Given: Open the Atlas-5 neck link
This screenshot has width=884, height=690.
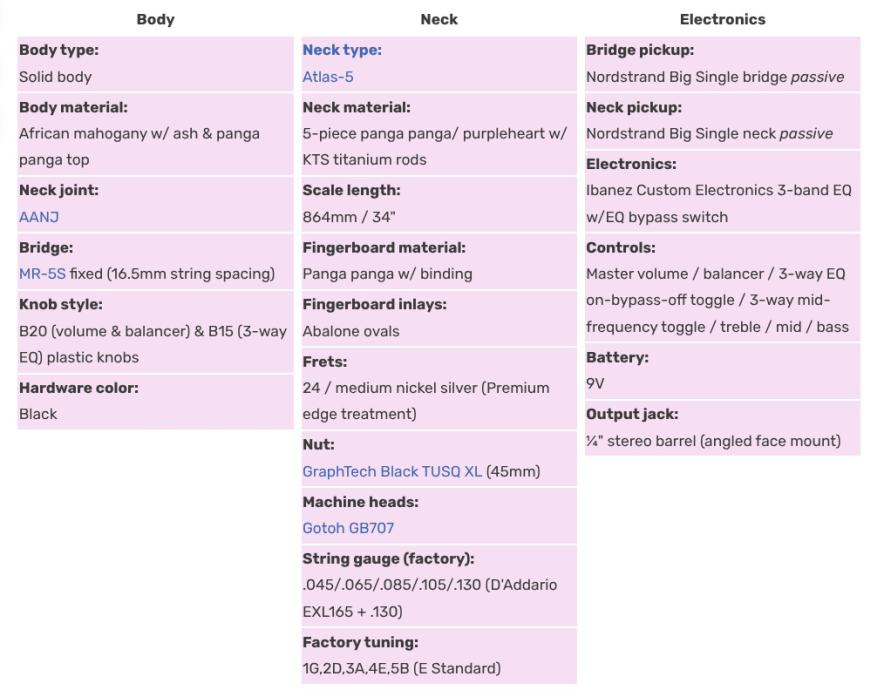Looking at the screenshot, I should (x=328, y=77).
